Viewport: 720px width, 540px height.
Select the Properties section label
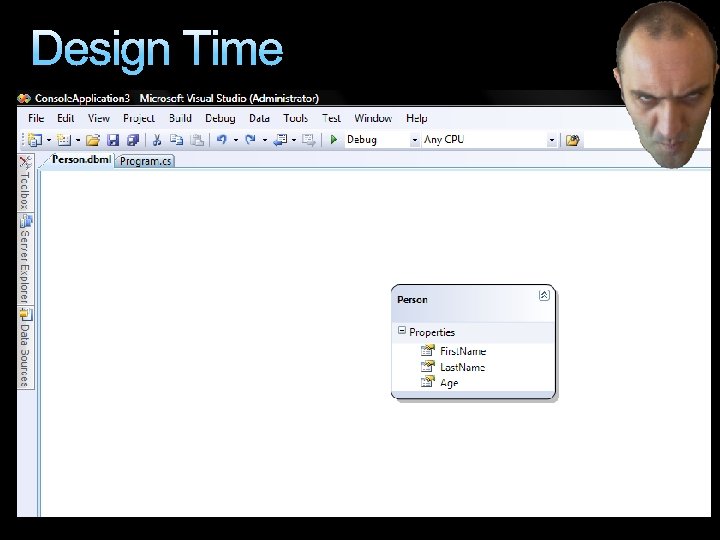432,332
